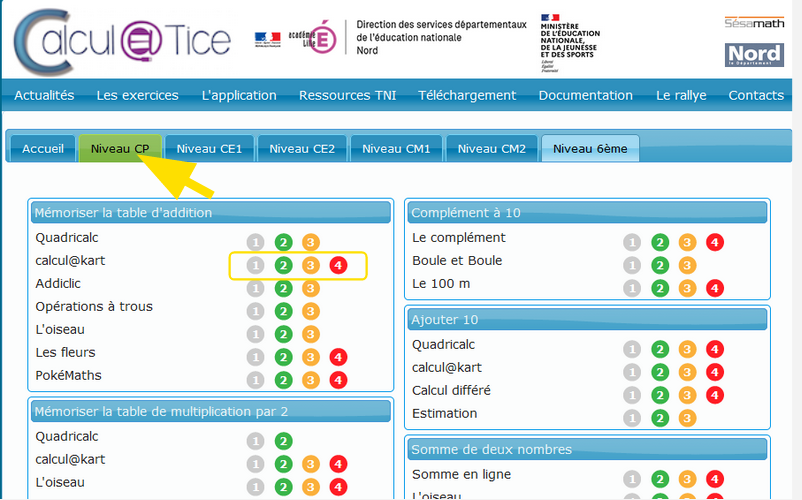
Task: Switch to the Niveau CE1 tab
Action: (x=209, y=148)
